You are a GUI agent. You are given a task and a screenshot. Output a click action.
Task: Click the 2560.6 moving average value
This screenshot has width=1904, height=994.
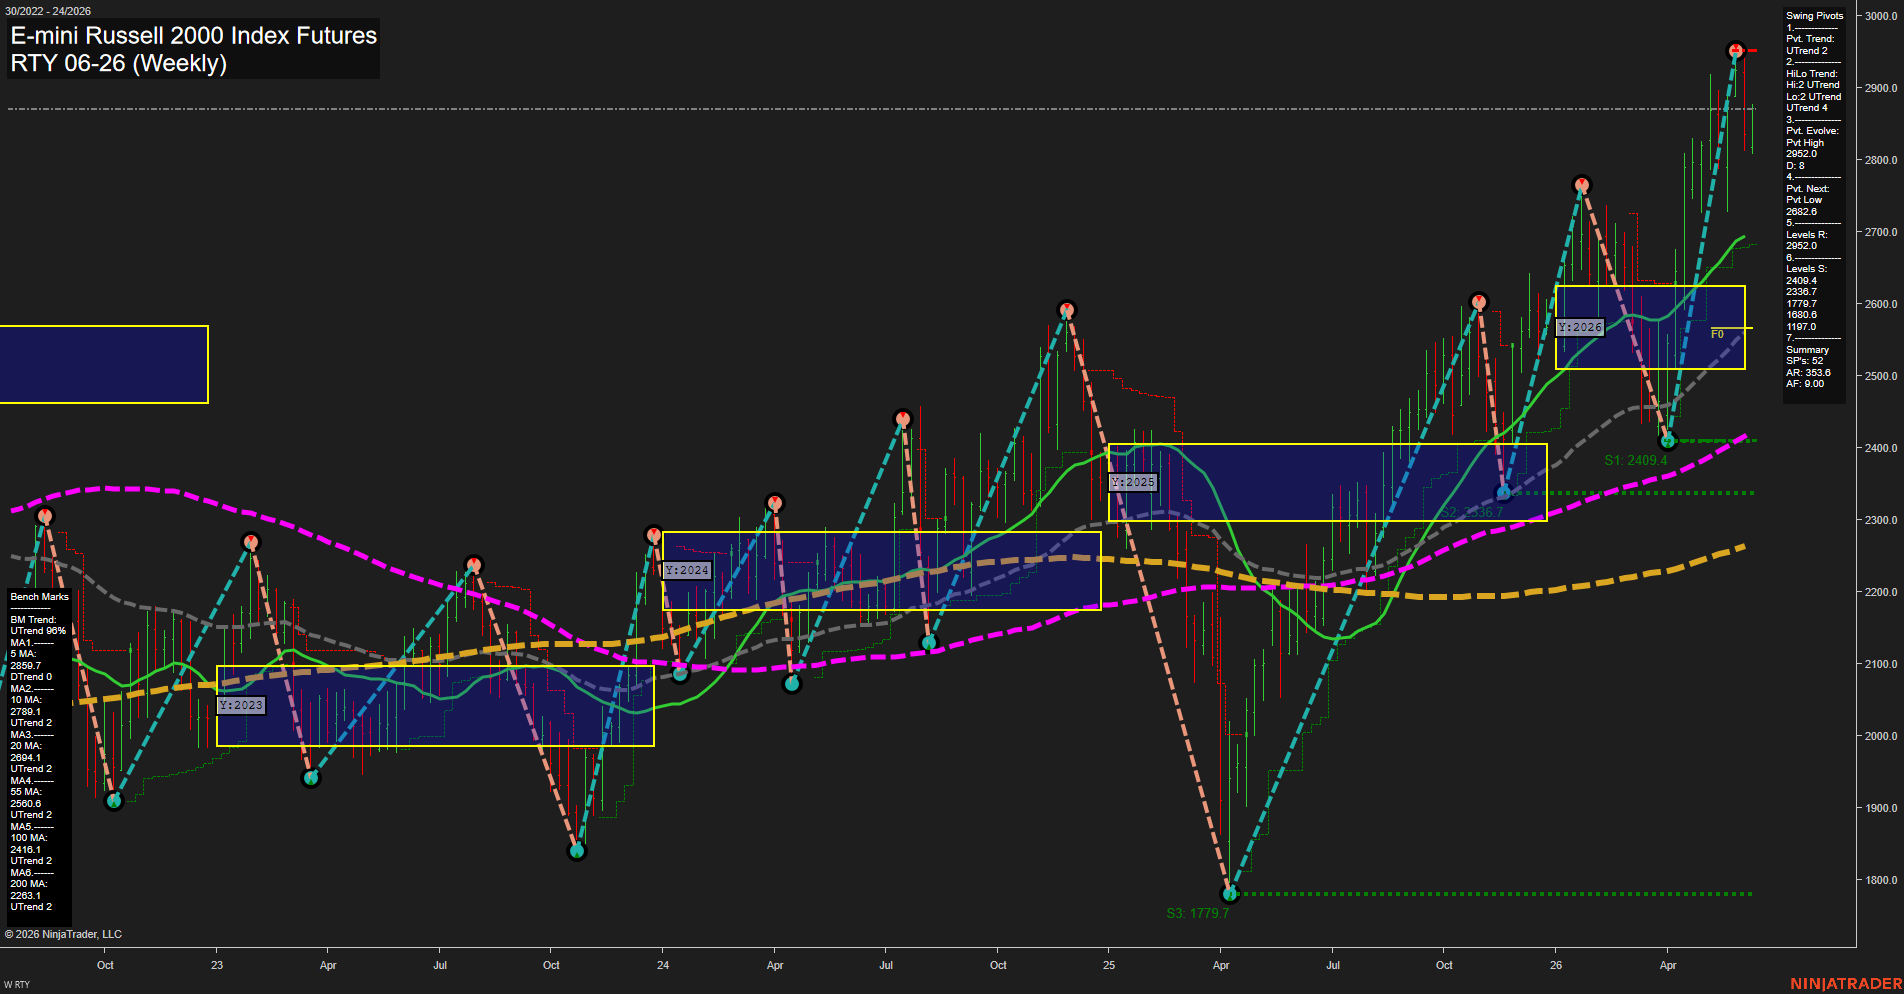[x=26, y=804]
